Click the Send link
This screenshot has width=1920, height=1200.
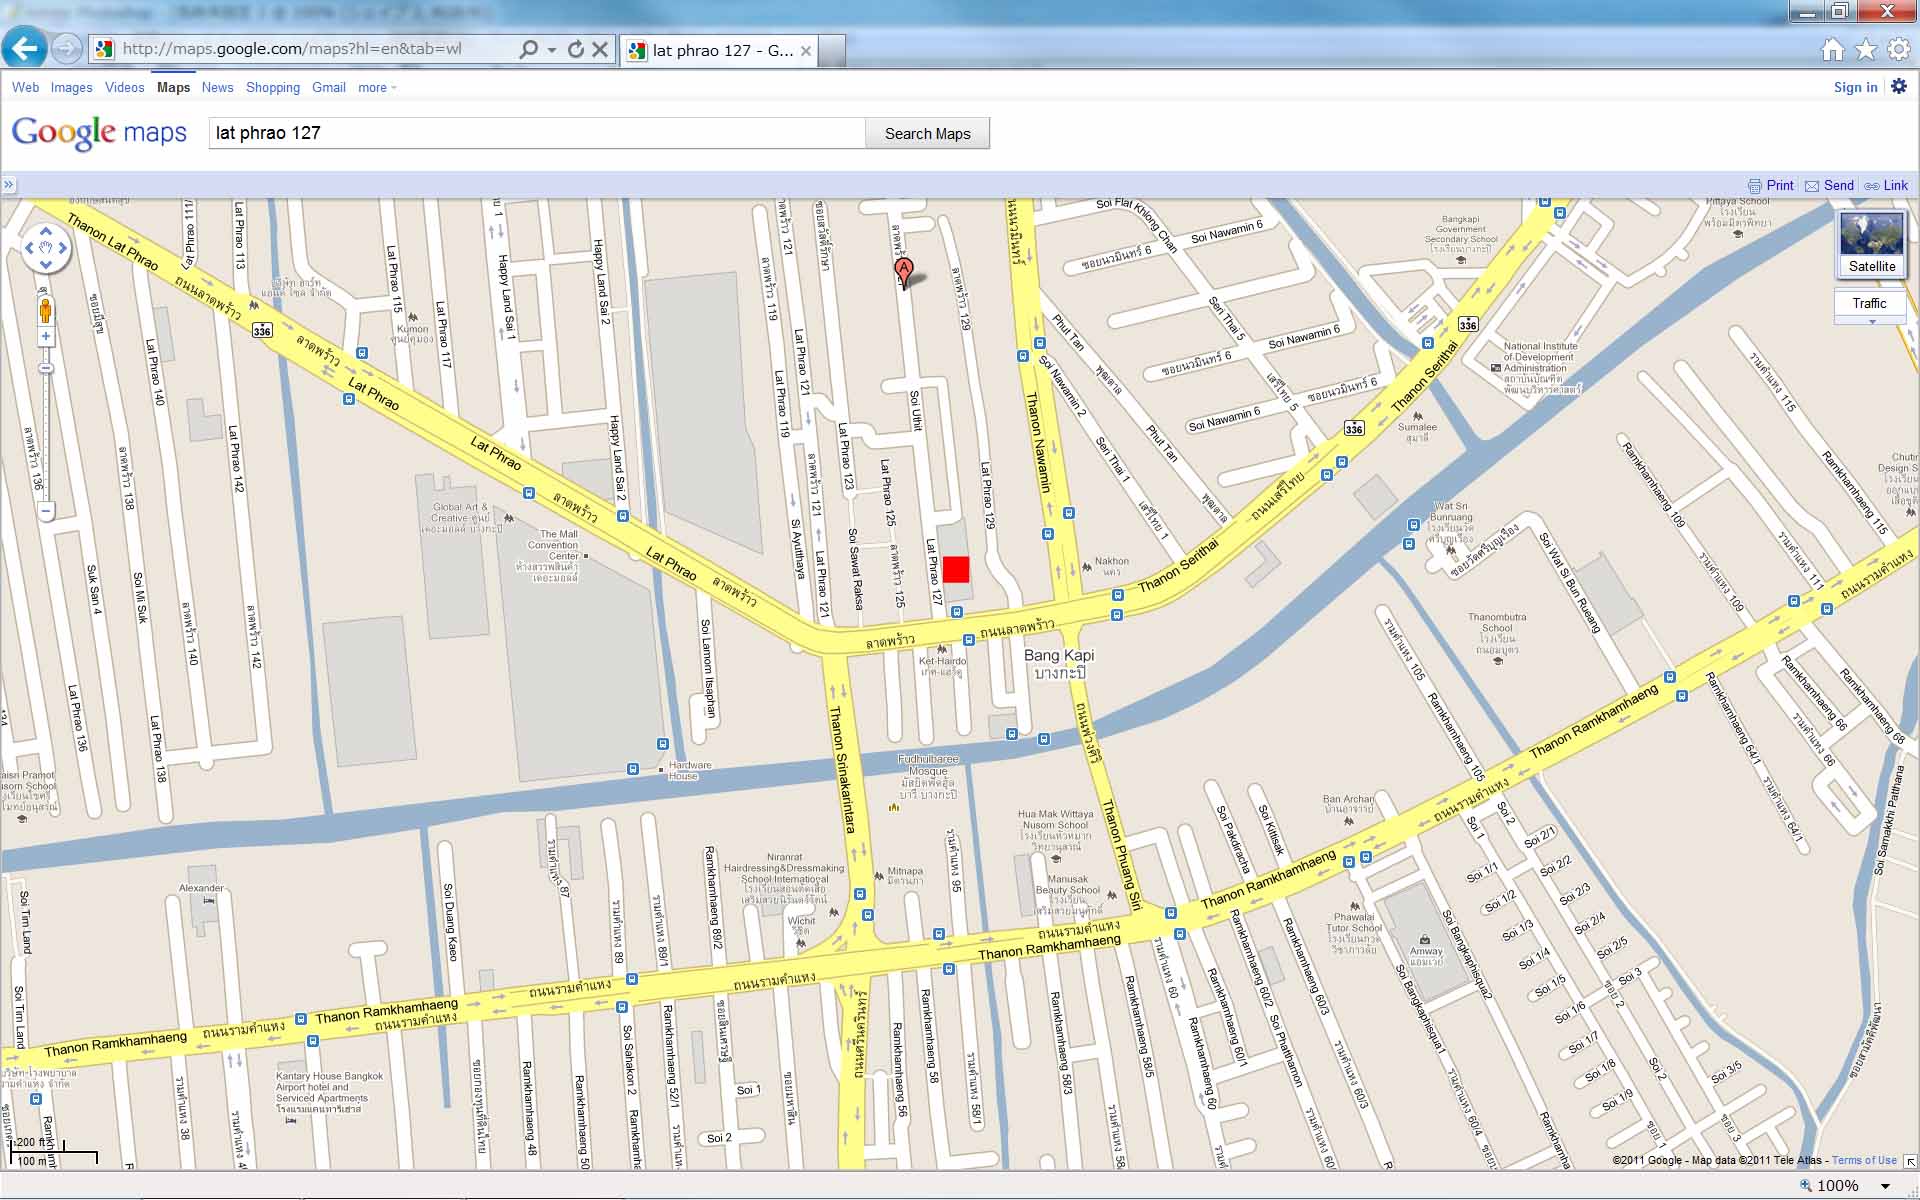click(1829, 185)
